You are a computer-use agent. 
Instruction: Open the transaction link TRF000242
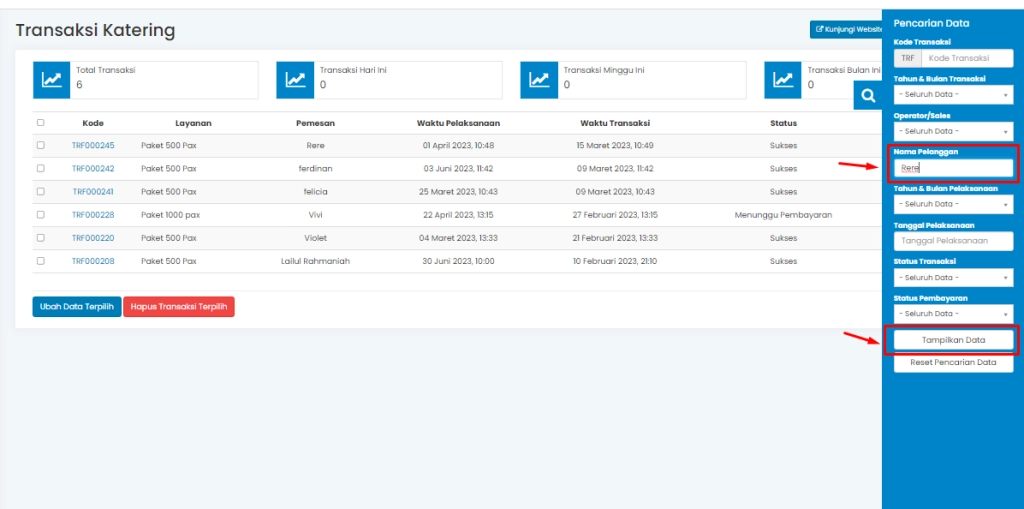point(93,169)
